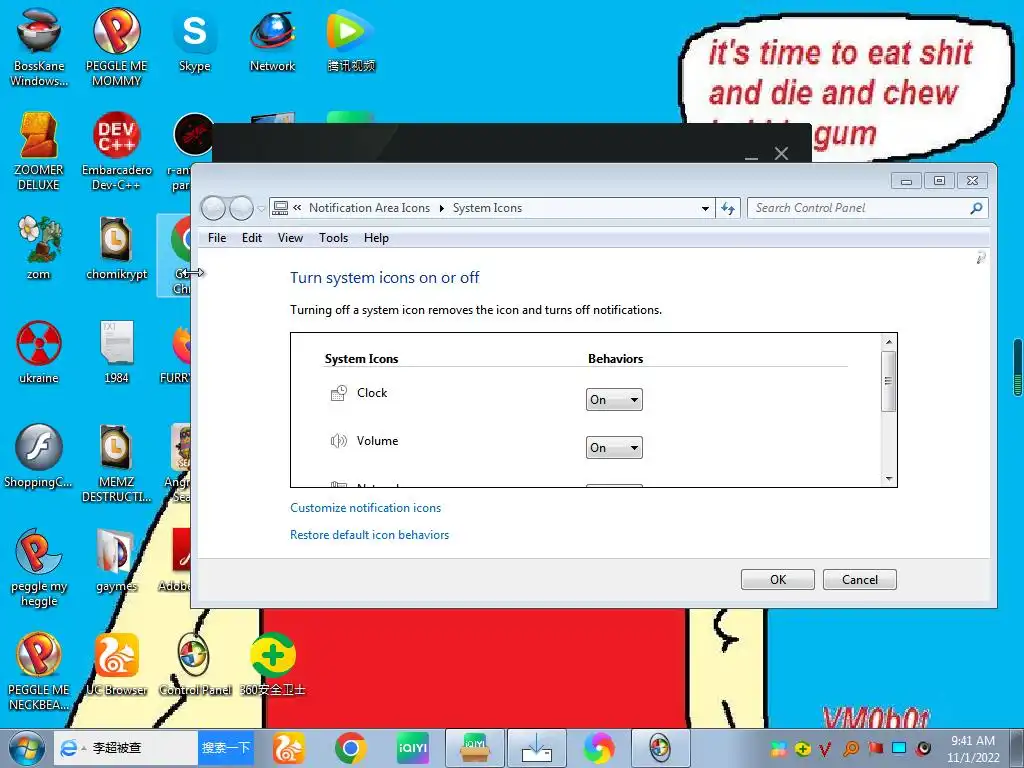Open 360安全卫士 desktop shortcut
The image size is (1024, 768).
(x=272, y=663)
